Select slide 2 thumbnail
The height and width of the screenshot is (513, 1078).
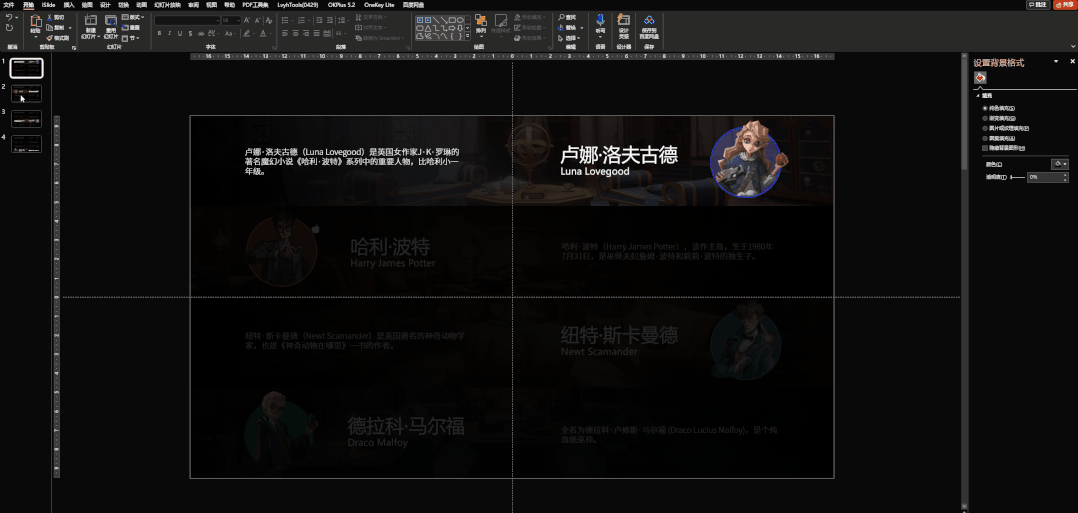pos(26,94)
